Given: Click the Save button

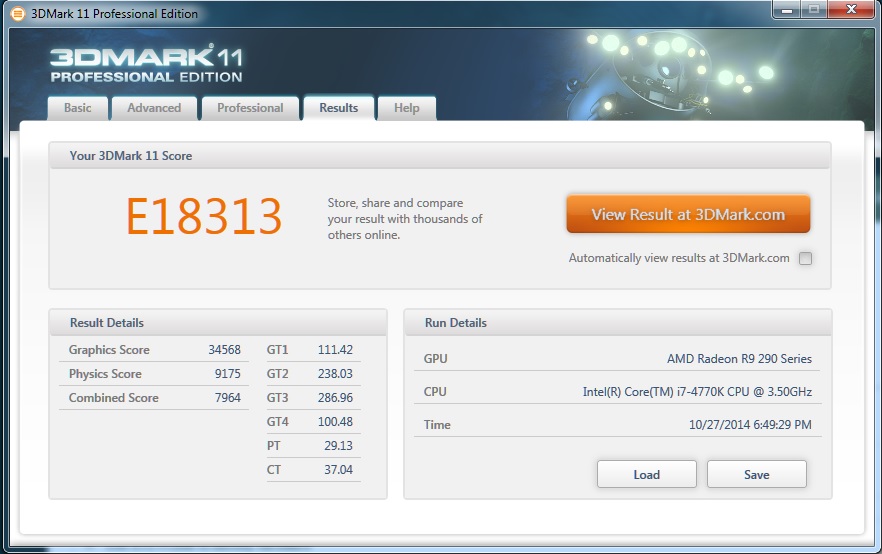Looking at the screenshot, I should pos(757,474).
